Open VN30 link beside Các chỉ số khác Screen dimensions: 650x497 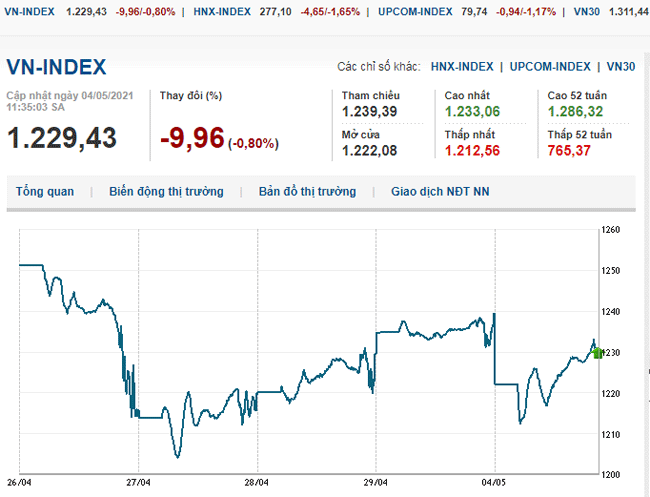coord(621,67)
